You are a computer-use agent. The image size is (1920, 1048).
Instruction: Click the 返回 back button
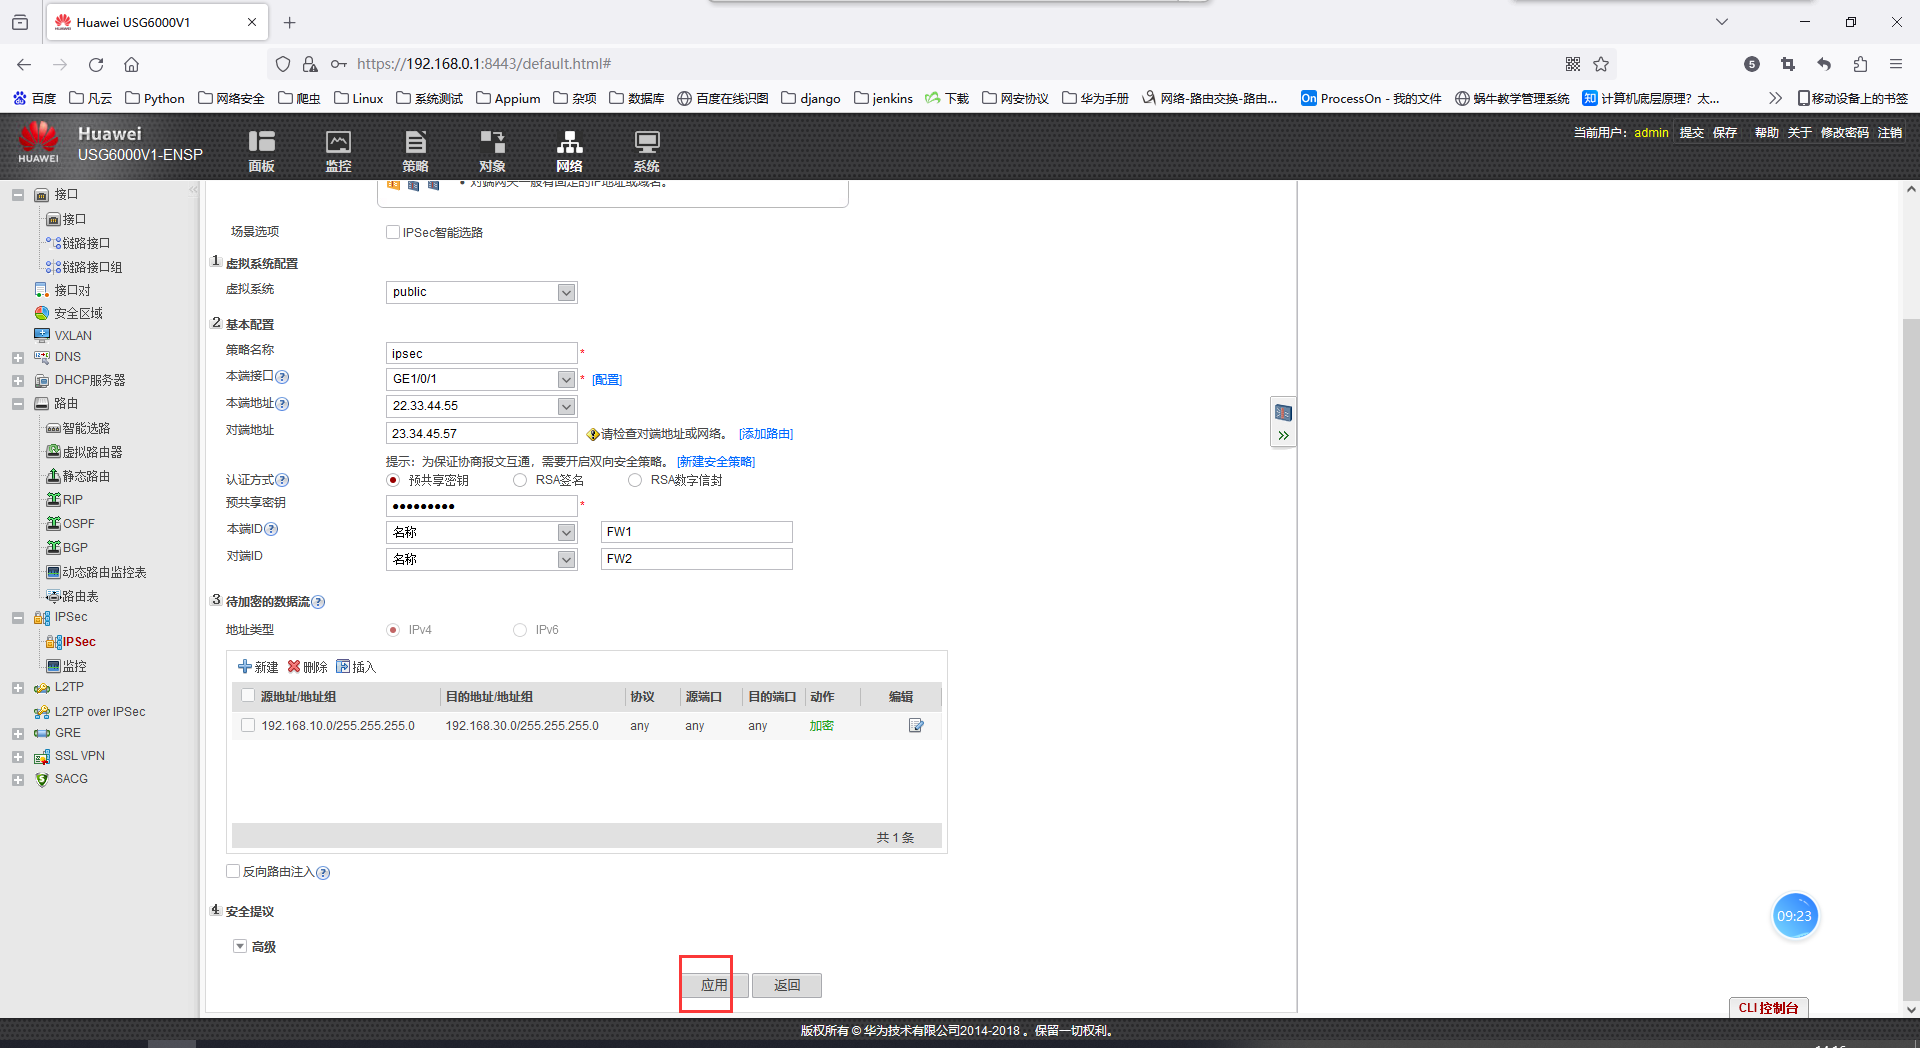click(x=787, y=985)
